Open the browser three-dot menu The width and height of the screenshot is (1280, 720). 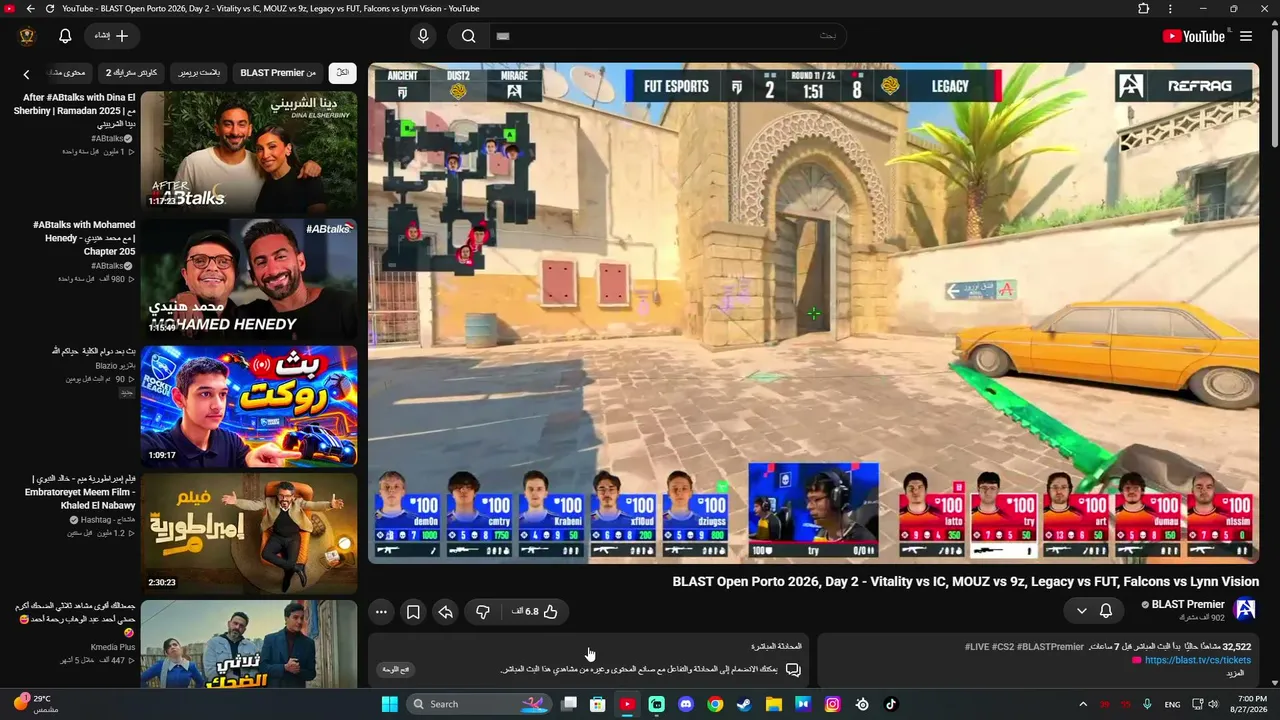1170,9
